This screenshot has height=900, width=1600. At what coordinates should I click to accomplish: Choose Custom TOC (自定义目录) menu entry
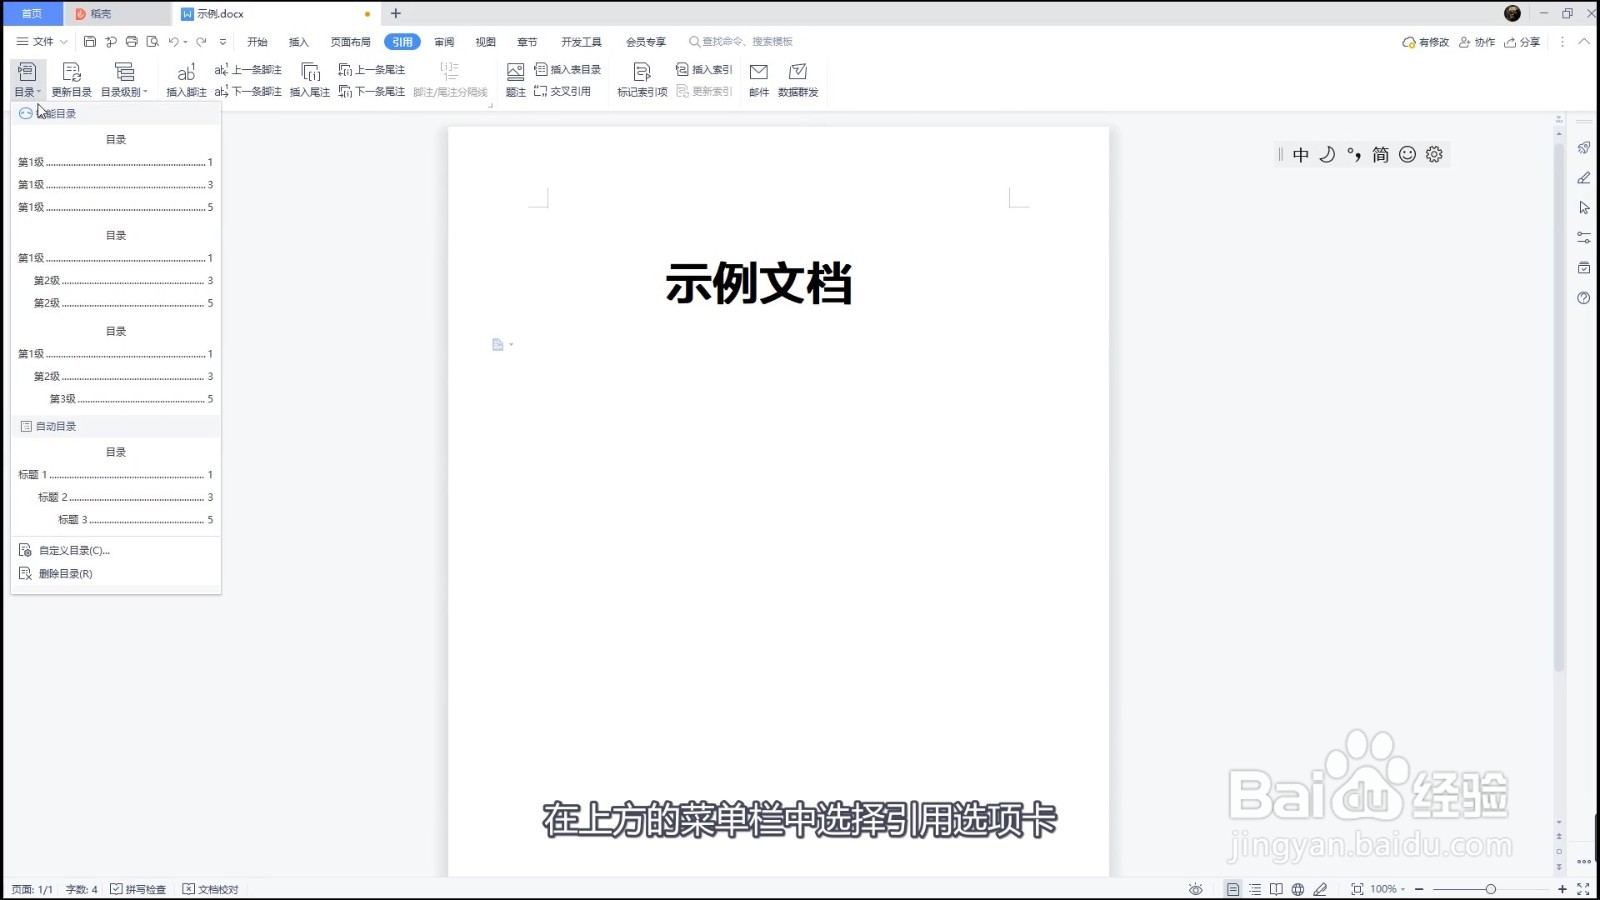116,550
